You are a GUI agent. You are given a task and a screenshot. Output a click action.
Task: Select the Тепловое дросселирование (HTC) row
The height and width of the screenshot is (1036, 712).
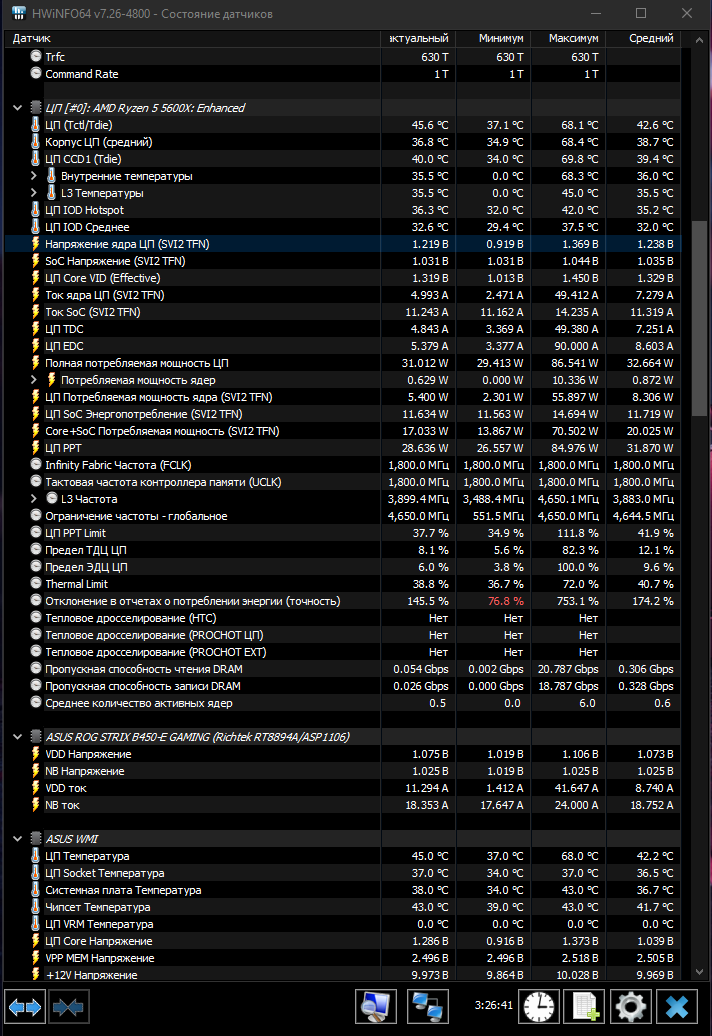343,618
